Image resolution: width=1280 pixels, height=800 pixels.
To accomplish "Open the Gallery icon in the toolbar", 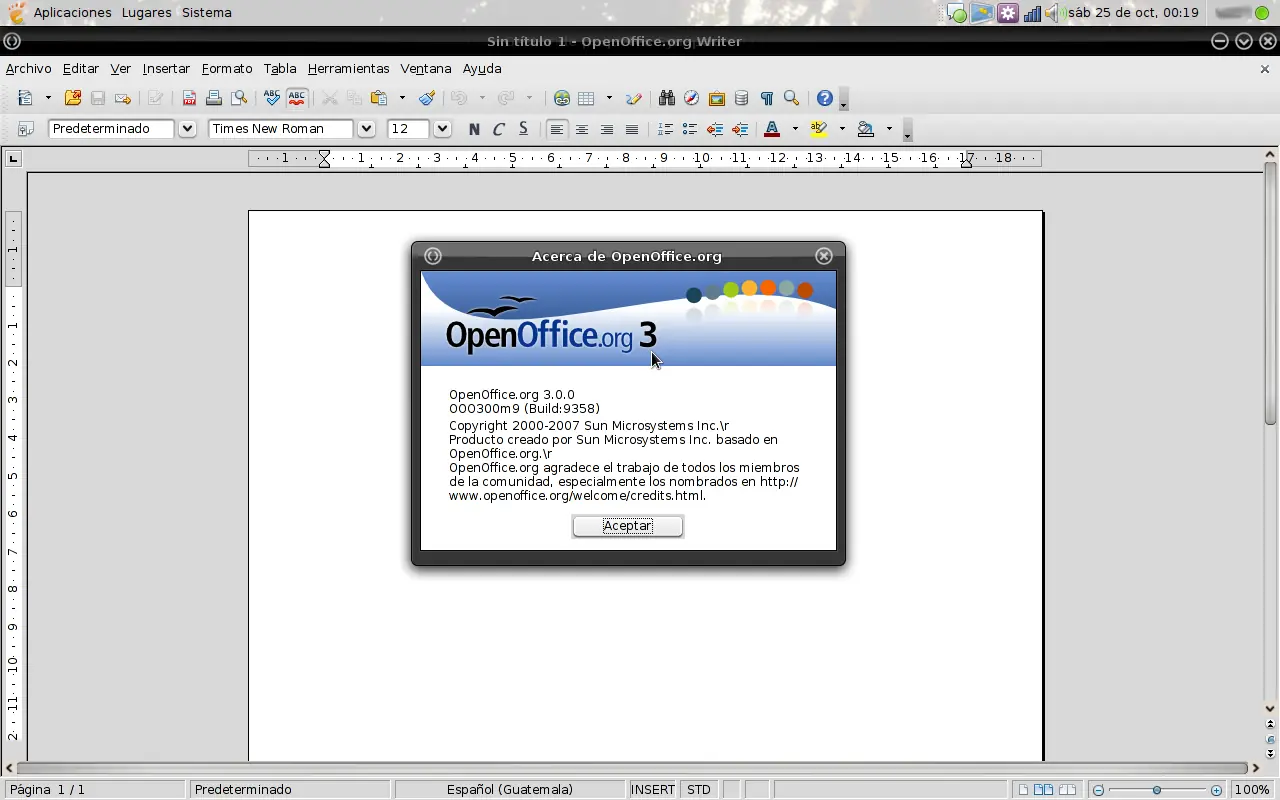I will (717, 98).
